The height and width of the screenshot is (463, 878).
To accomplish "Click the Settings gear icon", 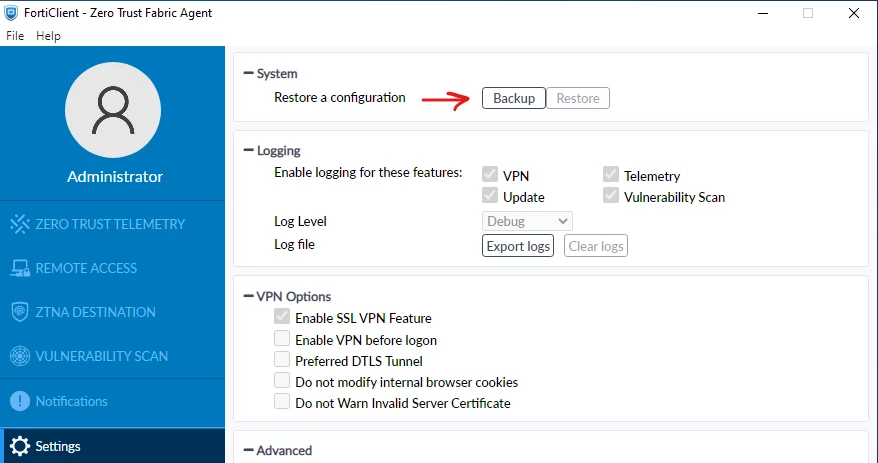I will pos(20,446).
